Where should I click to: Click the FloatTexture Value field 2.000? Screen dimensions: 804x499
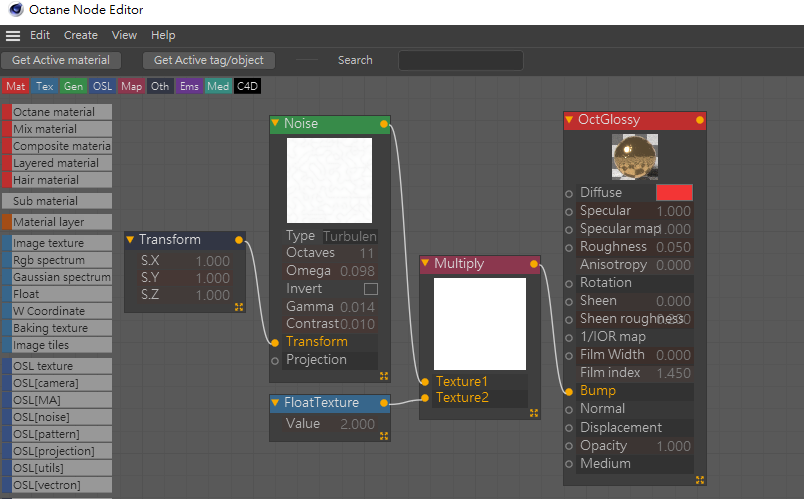357,424
